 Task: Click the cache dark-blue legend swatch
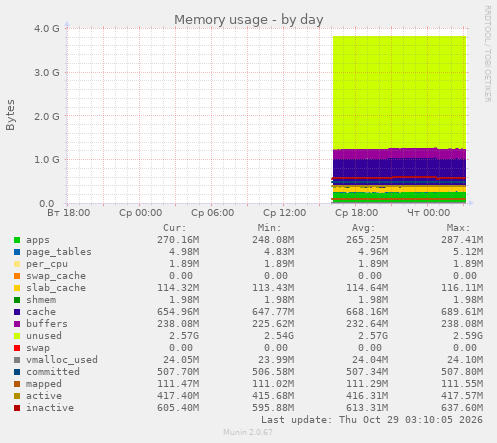[x=17, y=312]
